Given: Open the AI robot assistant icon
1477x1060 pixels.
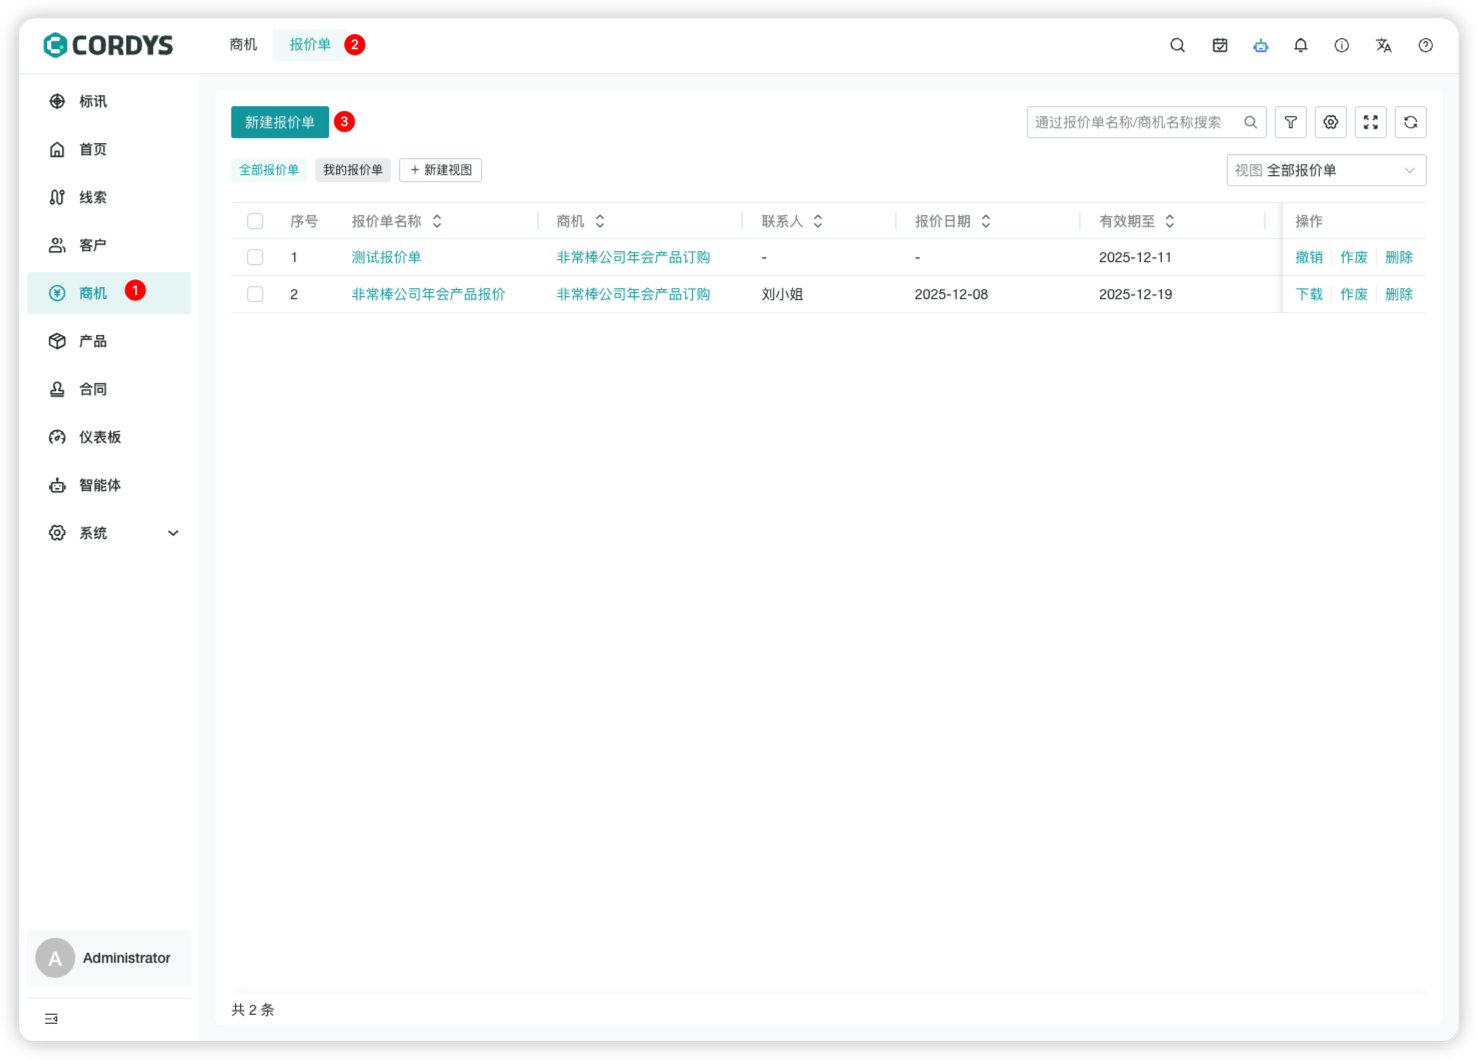Looking at the screenshot, I should 1260,45.
